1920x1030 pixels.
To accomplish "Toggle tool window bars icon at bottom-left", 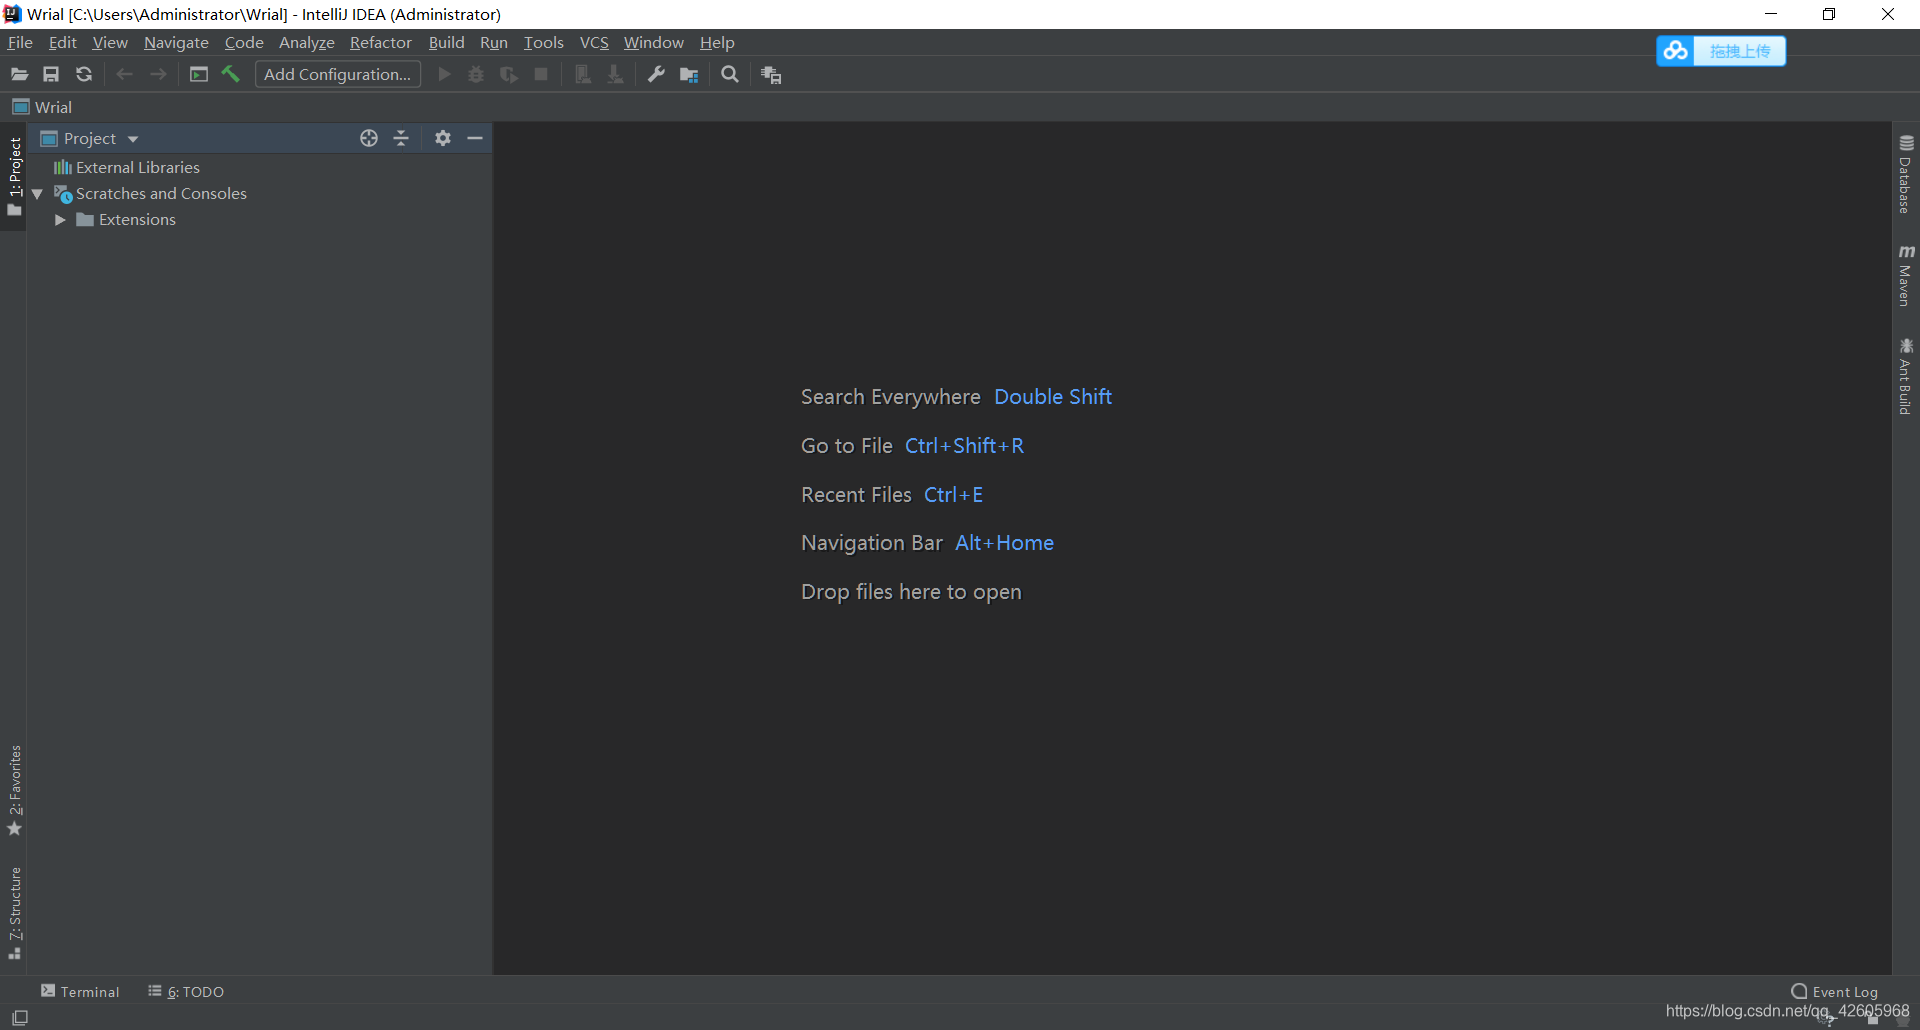I will coord(20,1017).
